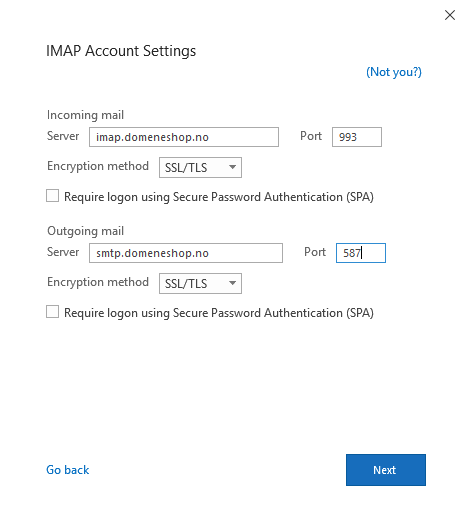Focus the outgoing server field smtp.domeneshop.no
473x530 pixels.
coord(186,253)
